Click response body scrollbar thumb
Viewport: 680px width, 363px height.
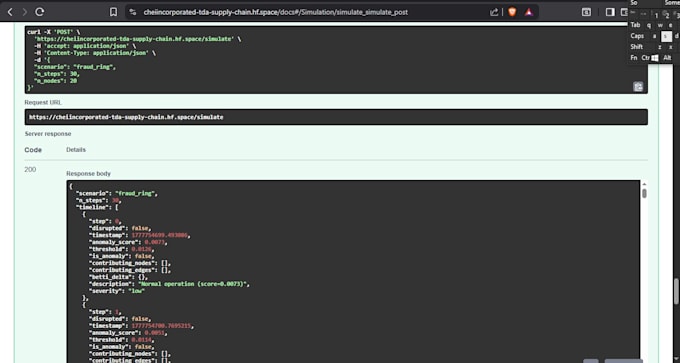point(644,193)
